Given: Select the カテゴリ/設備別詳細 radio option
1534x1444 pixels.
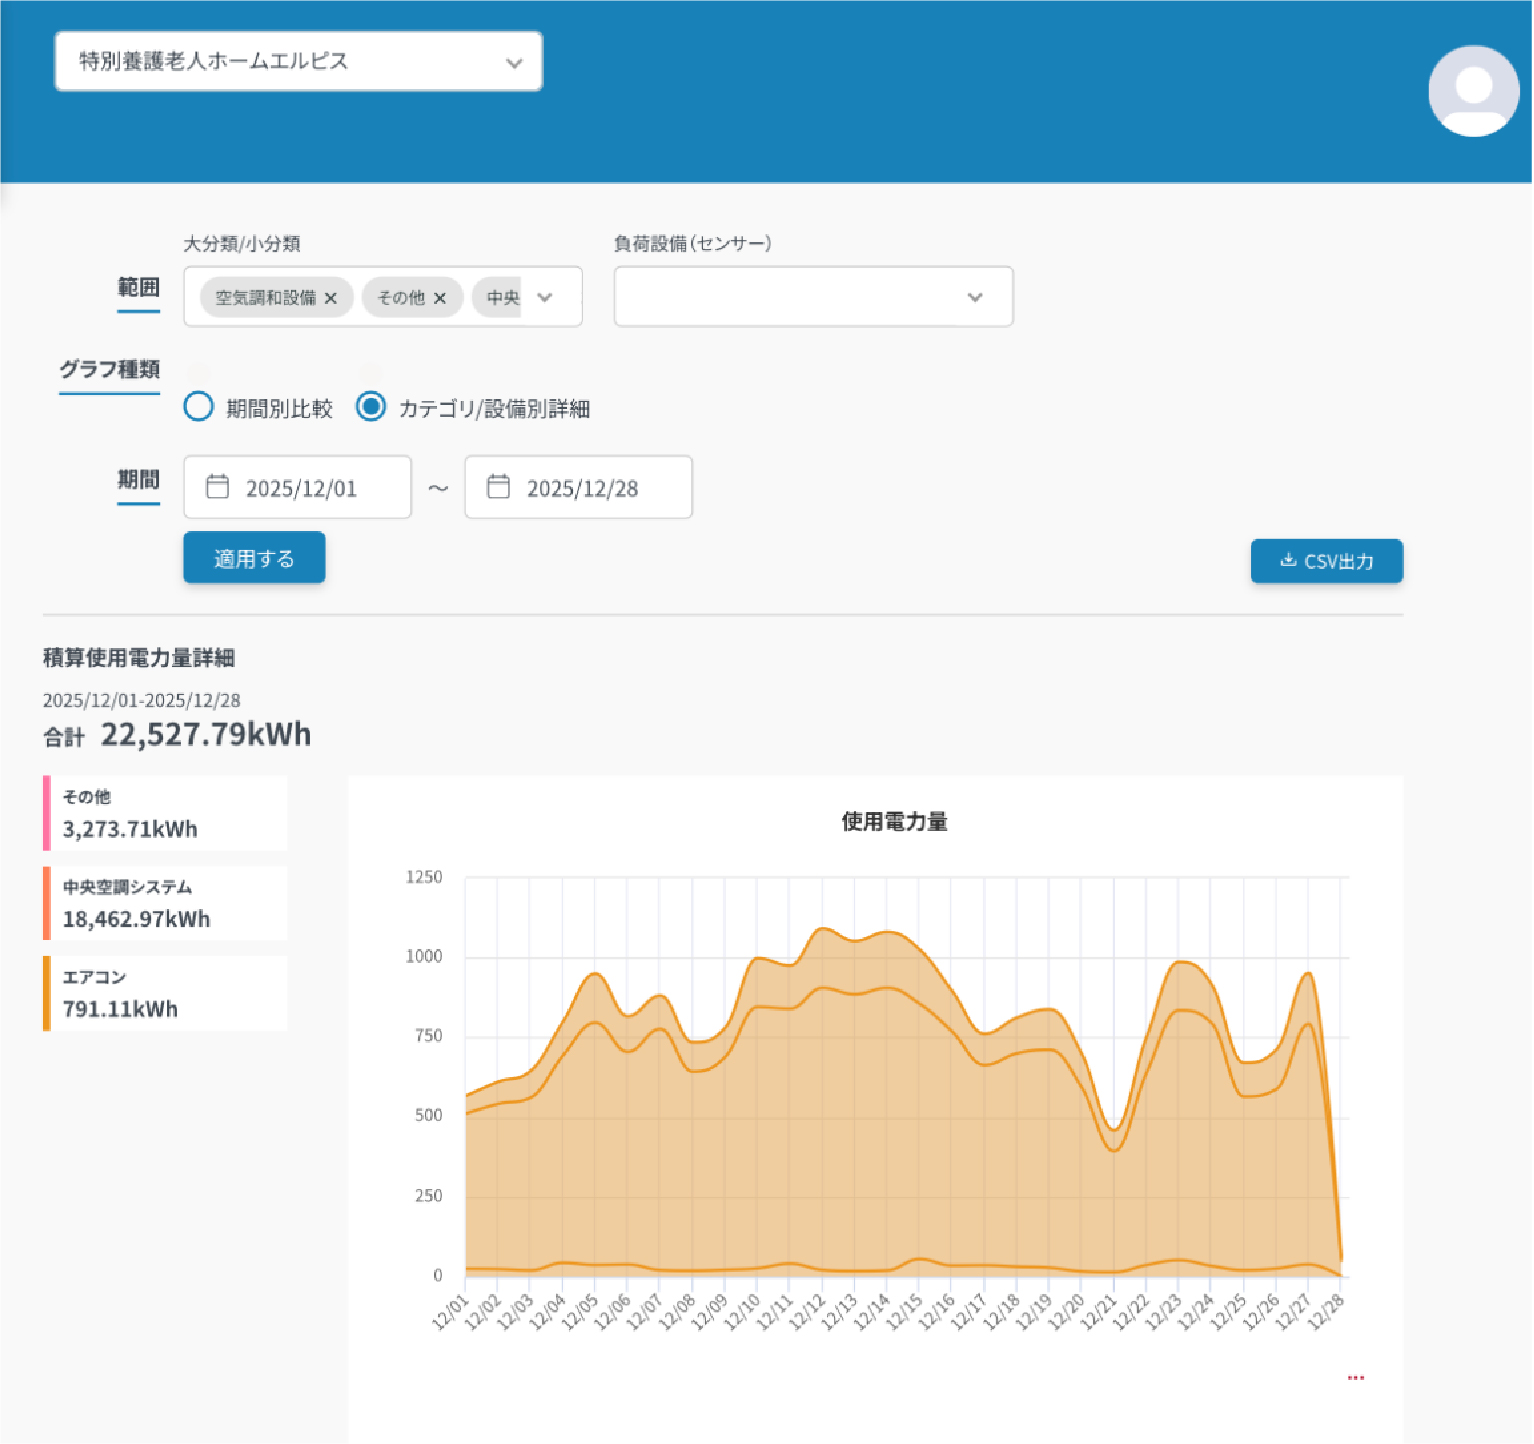Looking at the screenshot, I should pos(371,407).
